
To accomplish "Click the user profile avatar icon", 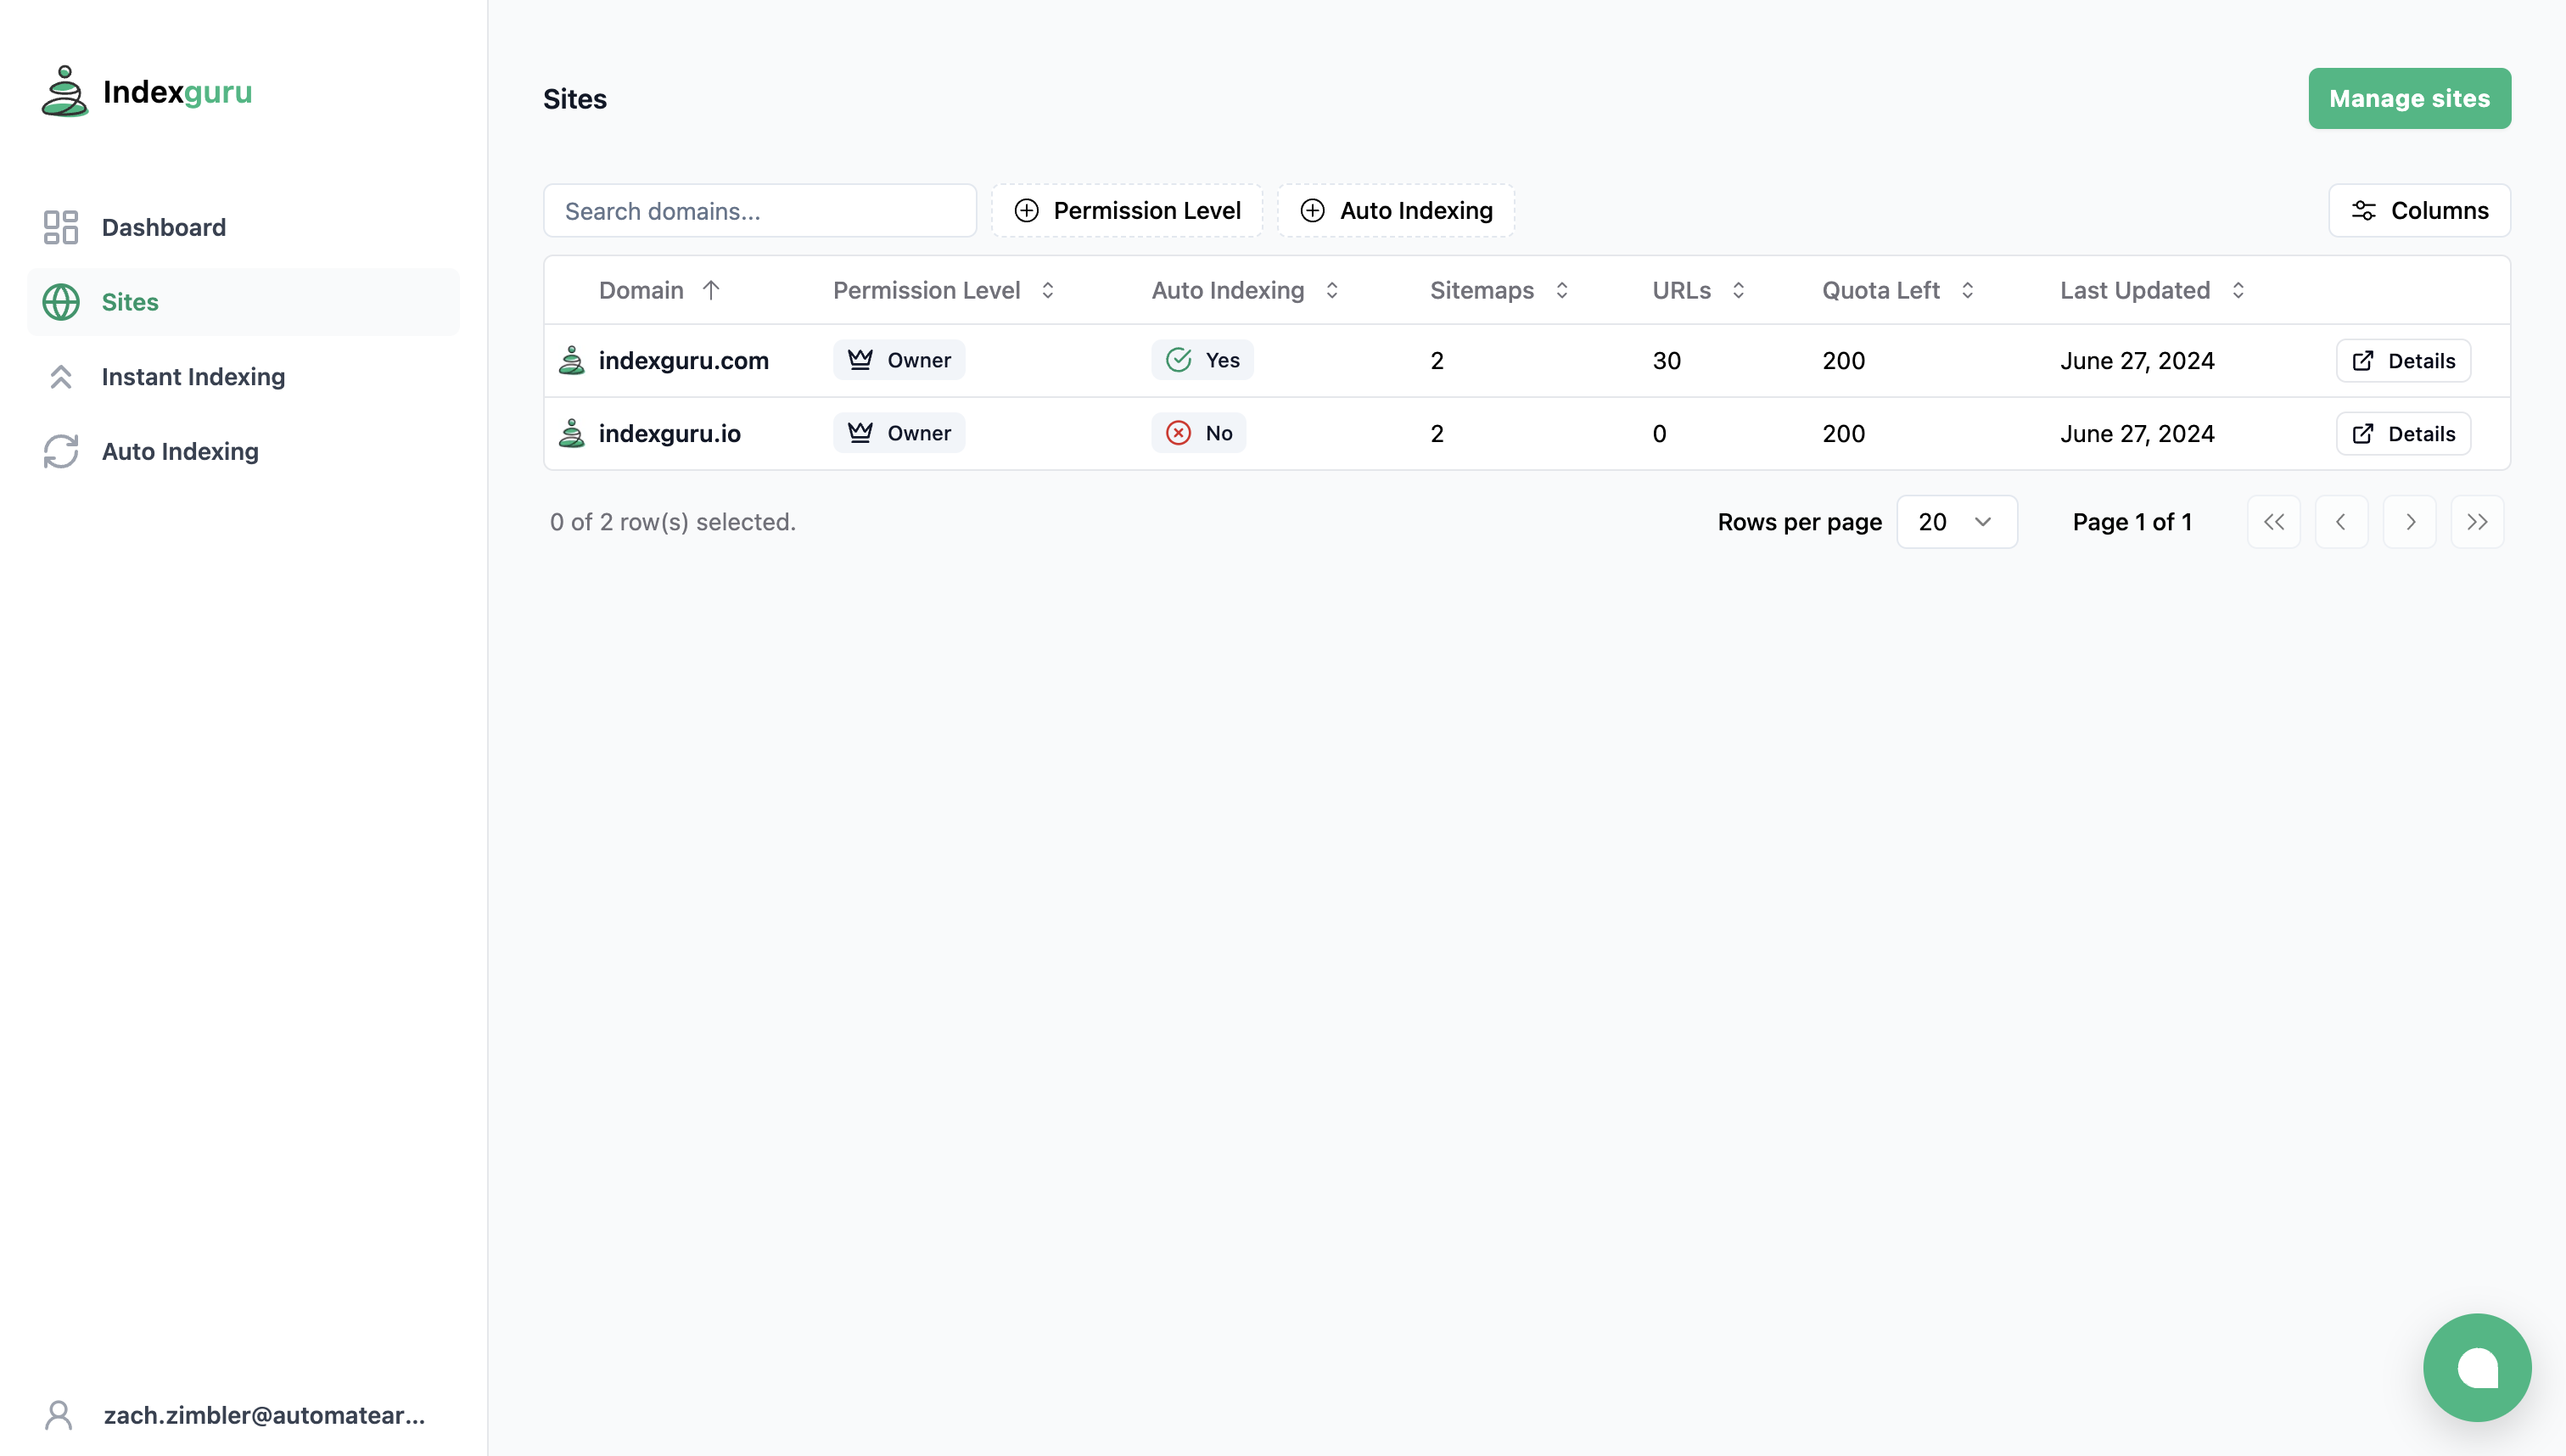I will [59, 1414].
